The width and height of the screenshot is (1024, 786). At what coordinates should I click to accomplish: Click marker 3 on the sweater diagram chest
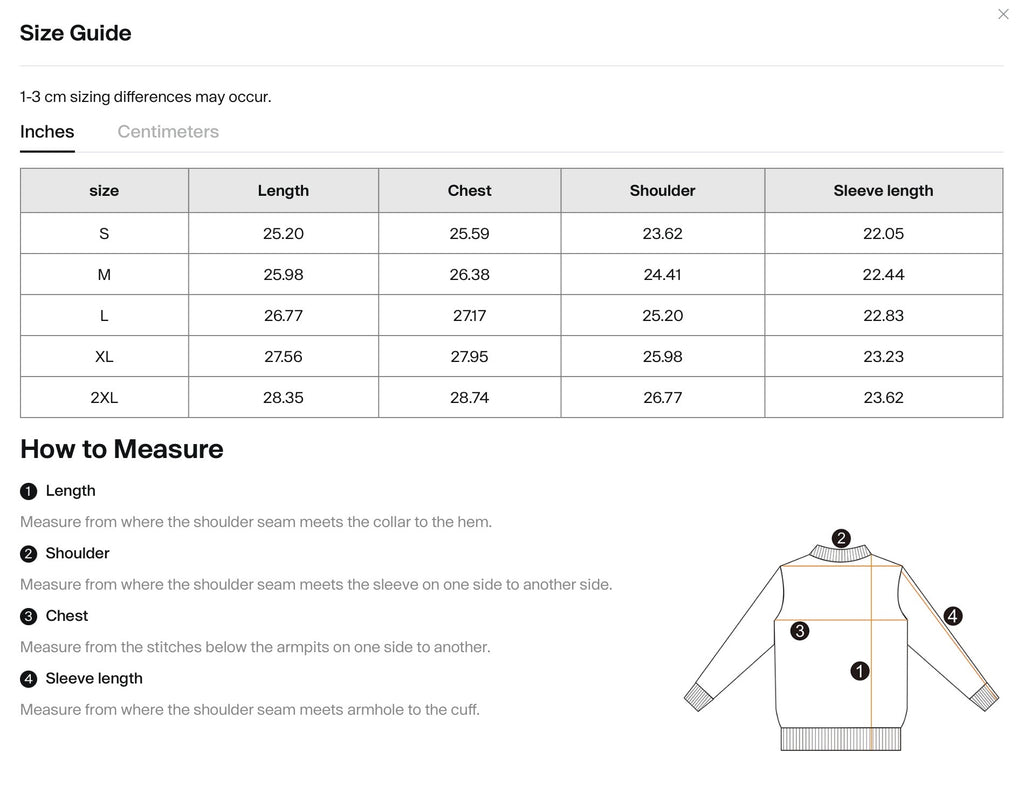[x=797, y=631]
